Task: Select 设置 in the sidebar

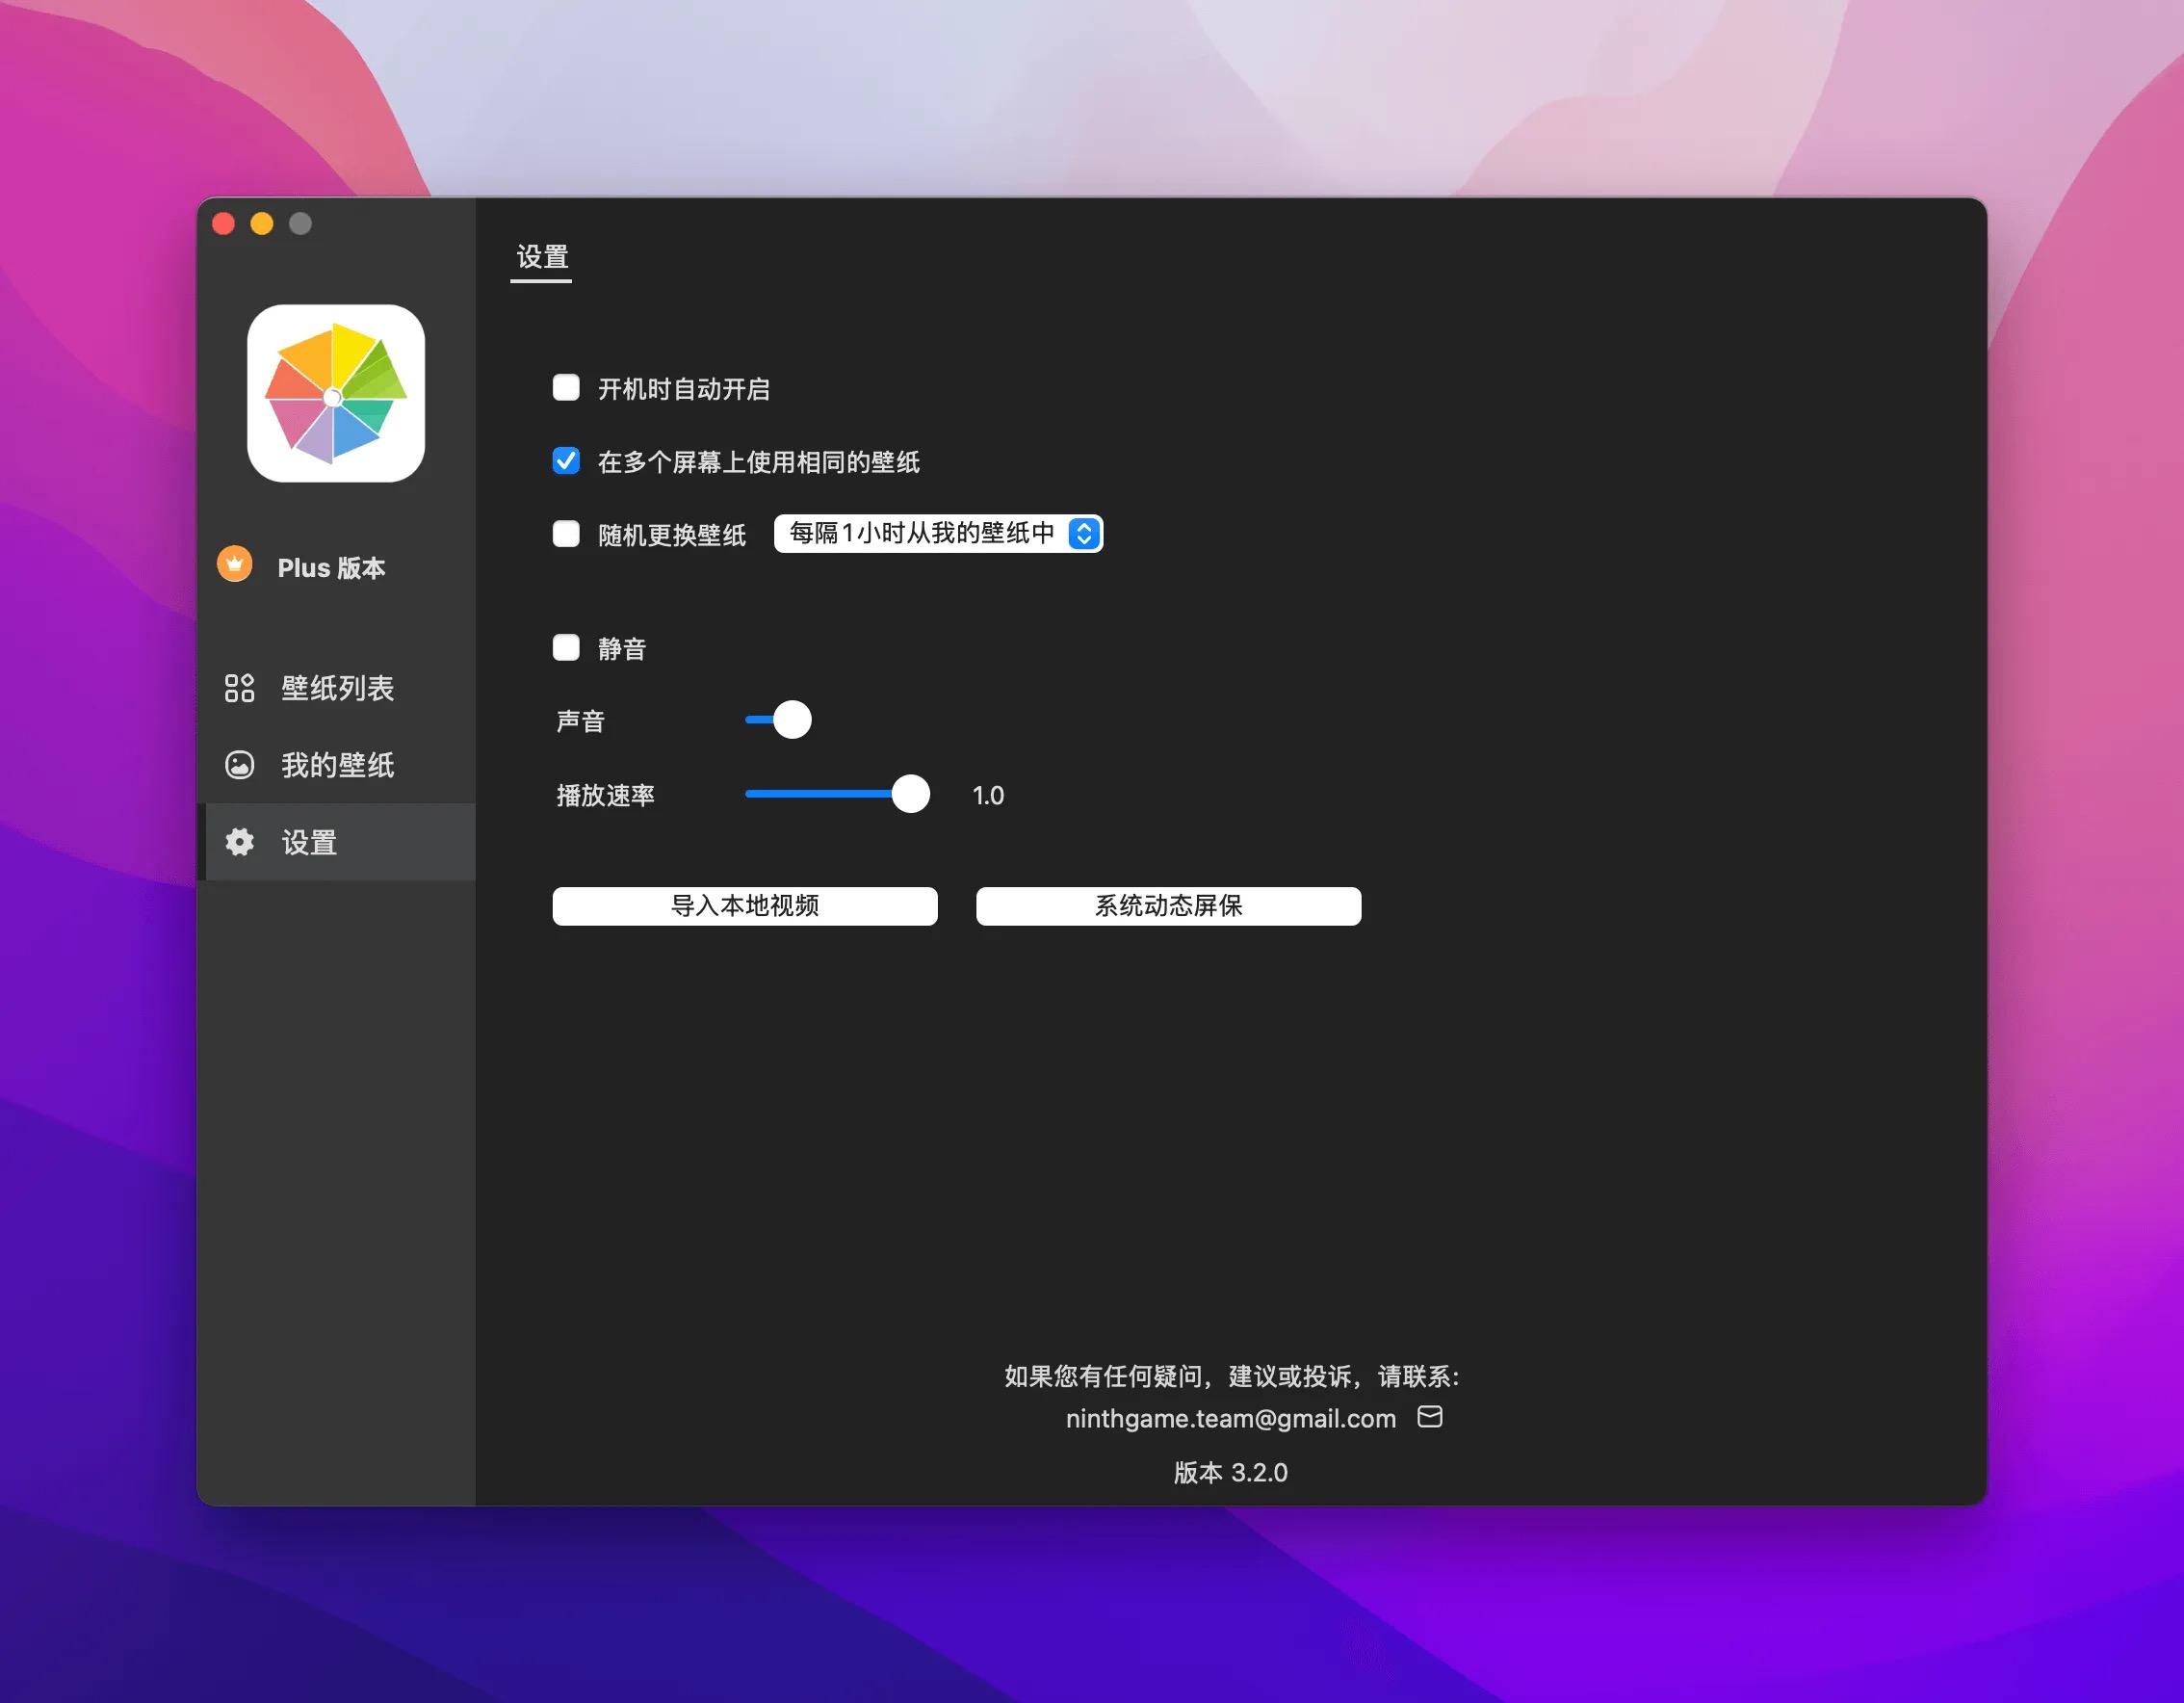Action: 336,842
